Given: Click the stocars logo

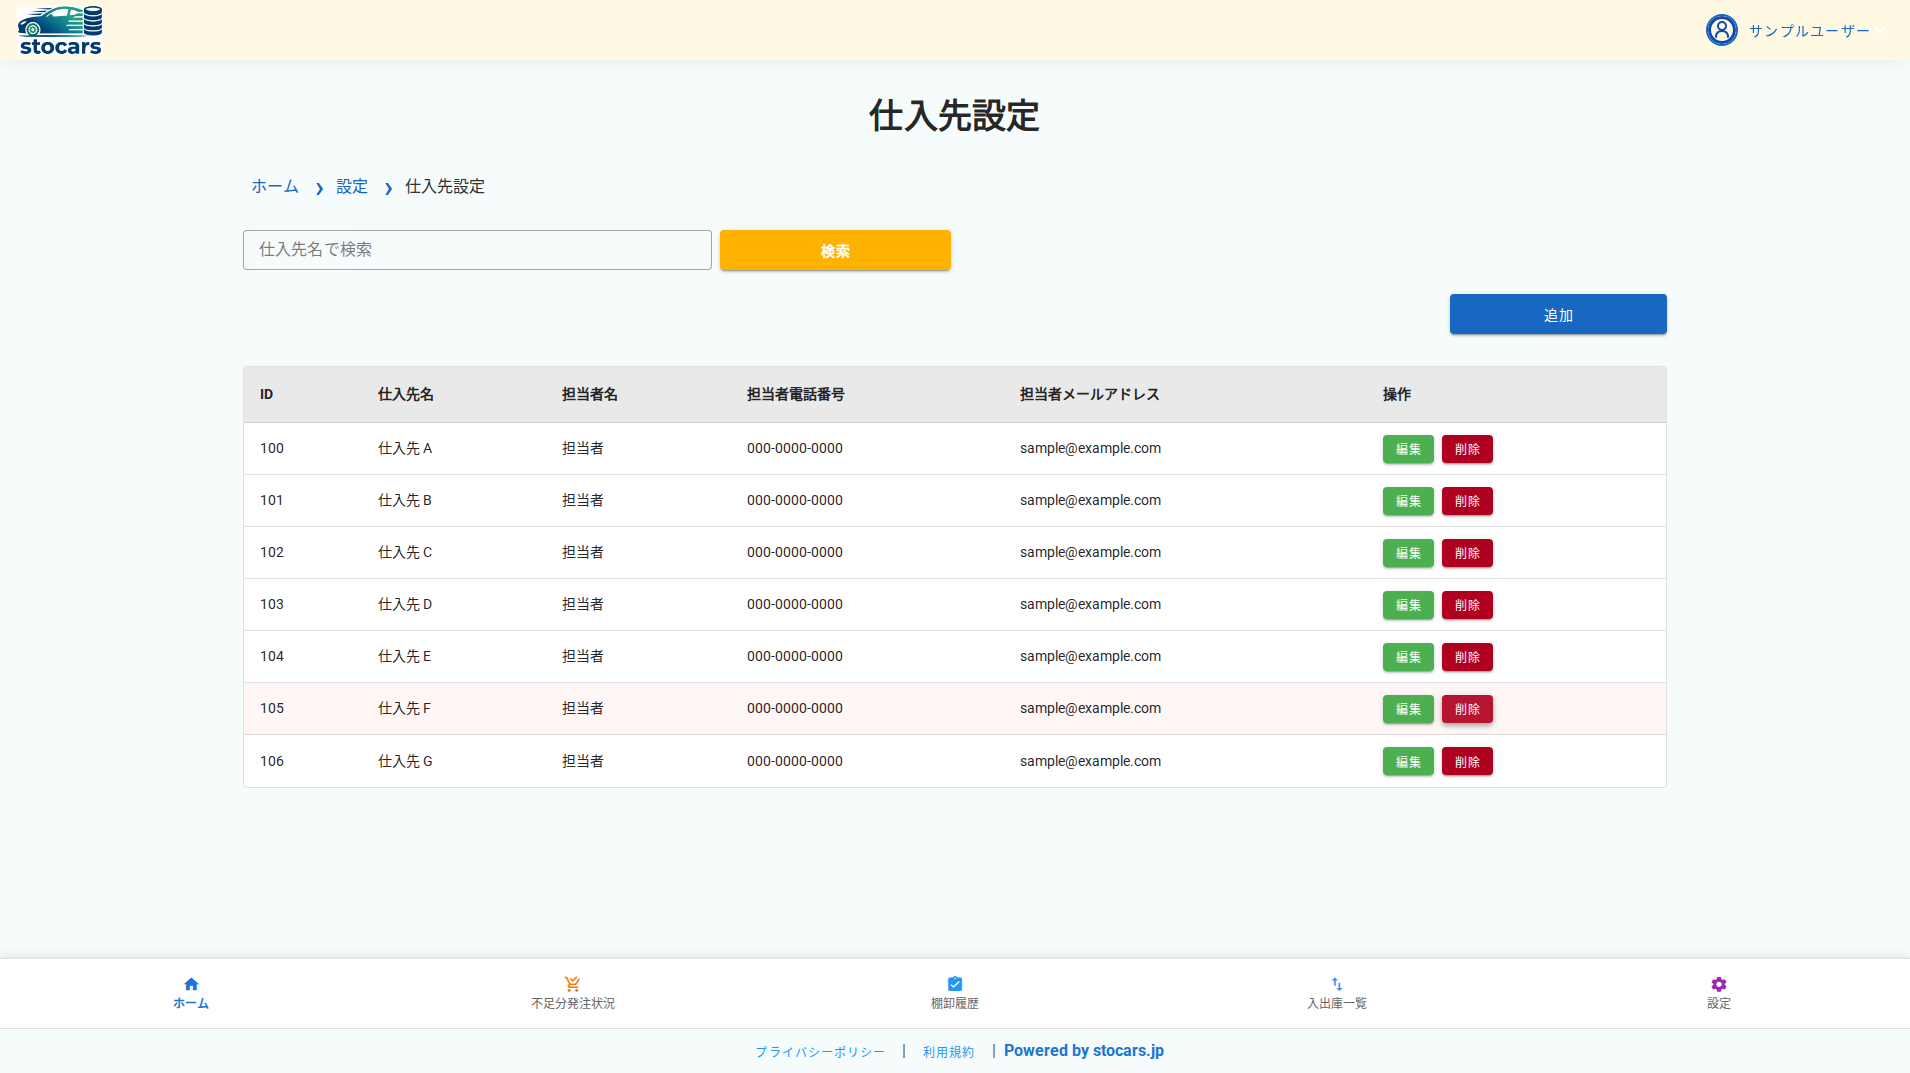Looking at the screenshot, I should 60,30.
